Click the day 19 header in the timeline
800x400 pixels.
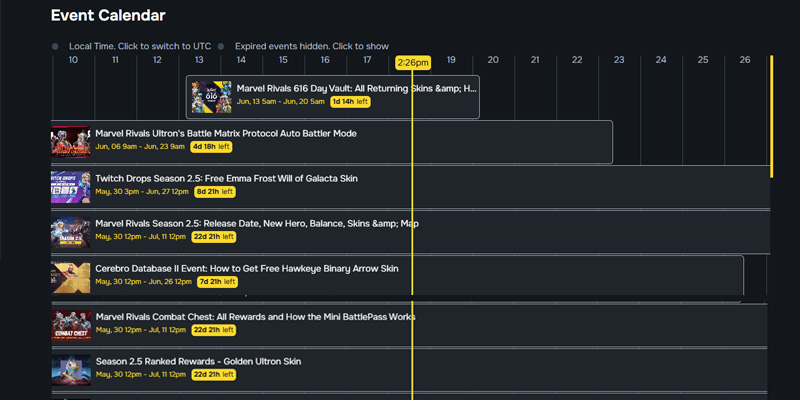[x=451, y=60]
